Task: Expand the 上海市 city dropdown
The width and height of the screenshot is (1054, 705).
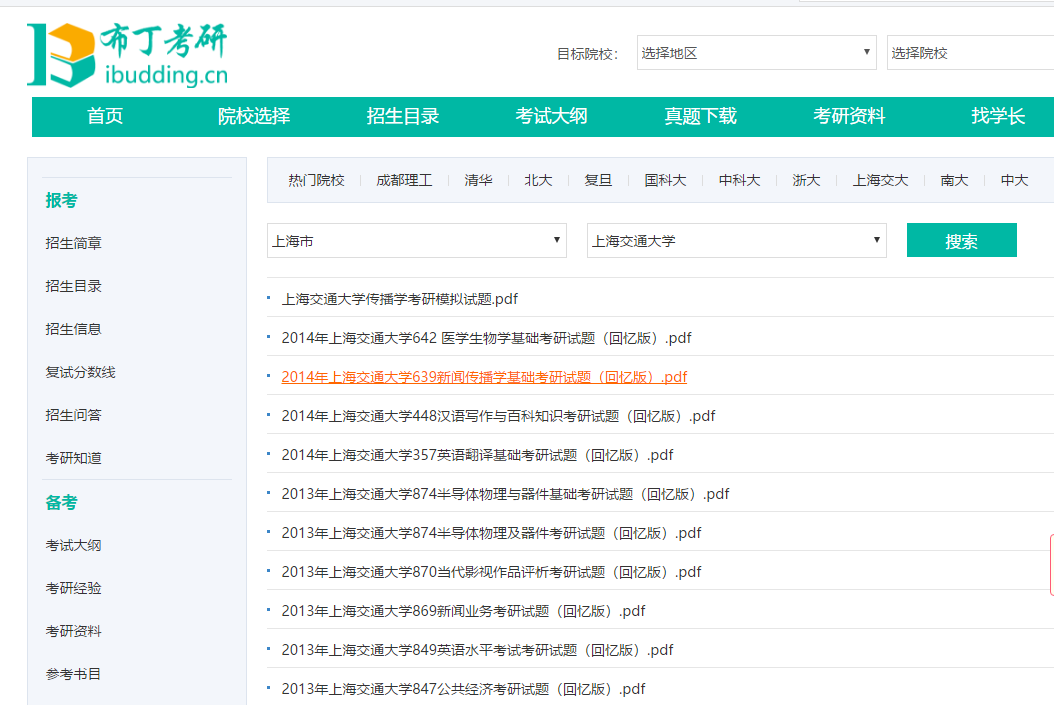Action: tap(417, 241)
